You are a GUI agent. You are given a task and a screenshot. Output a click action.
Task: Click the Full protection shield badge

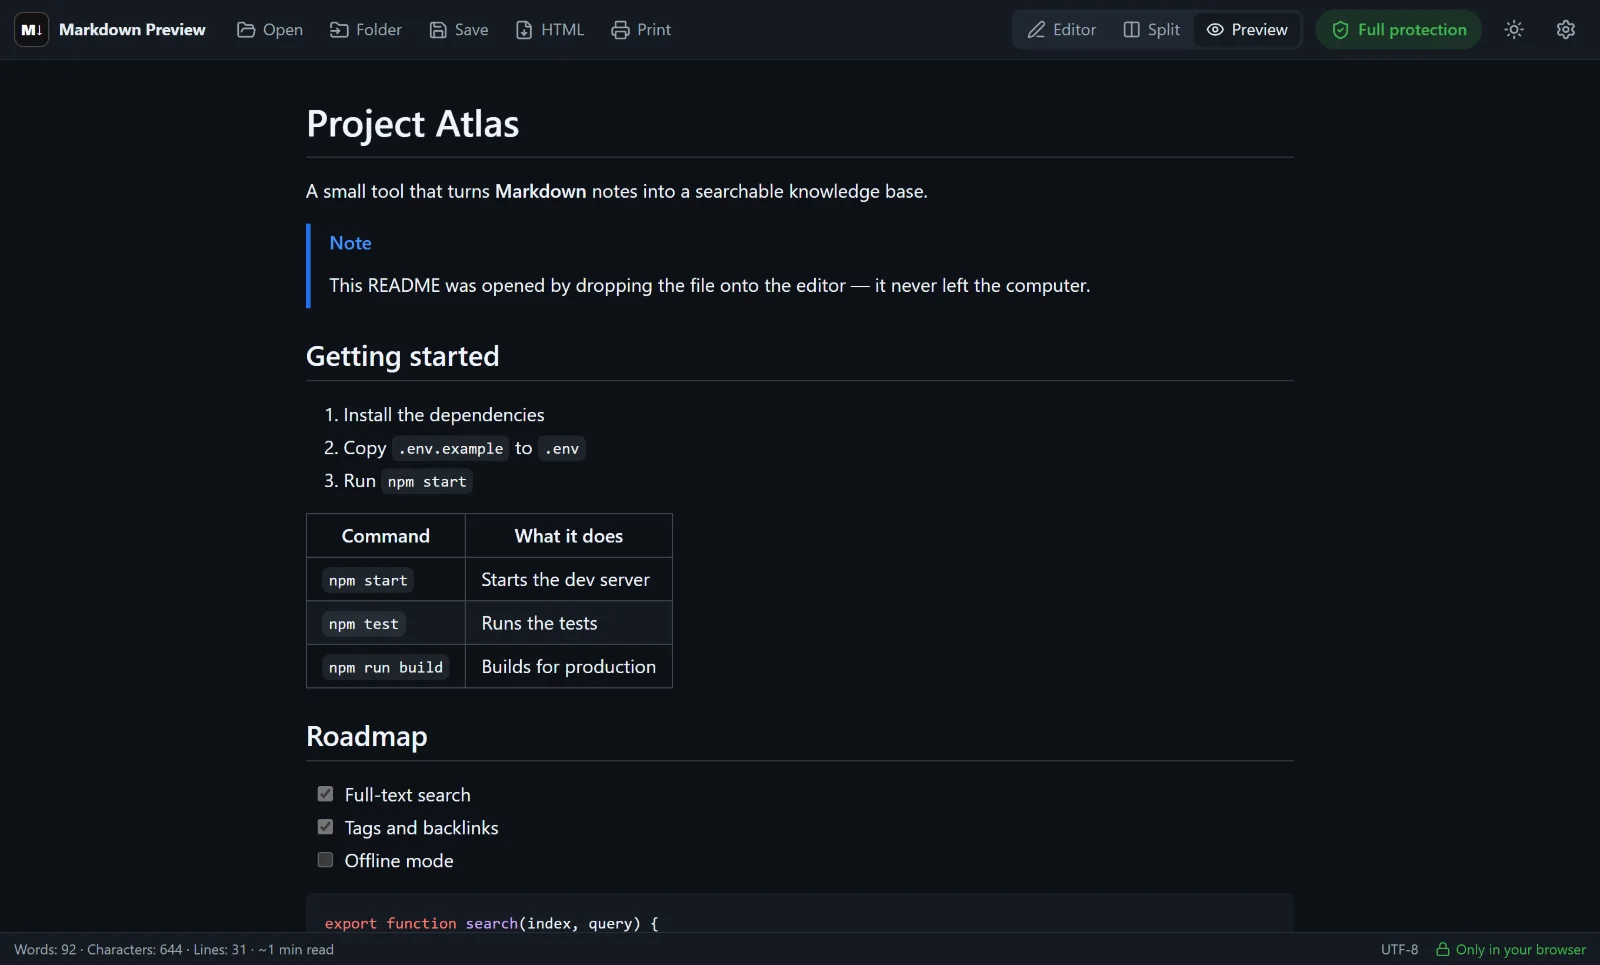coord(1399,30)
